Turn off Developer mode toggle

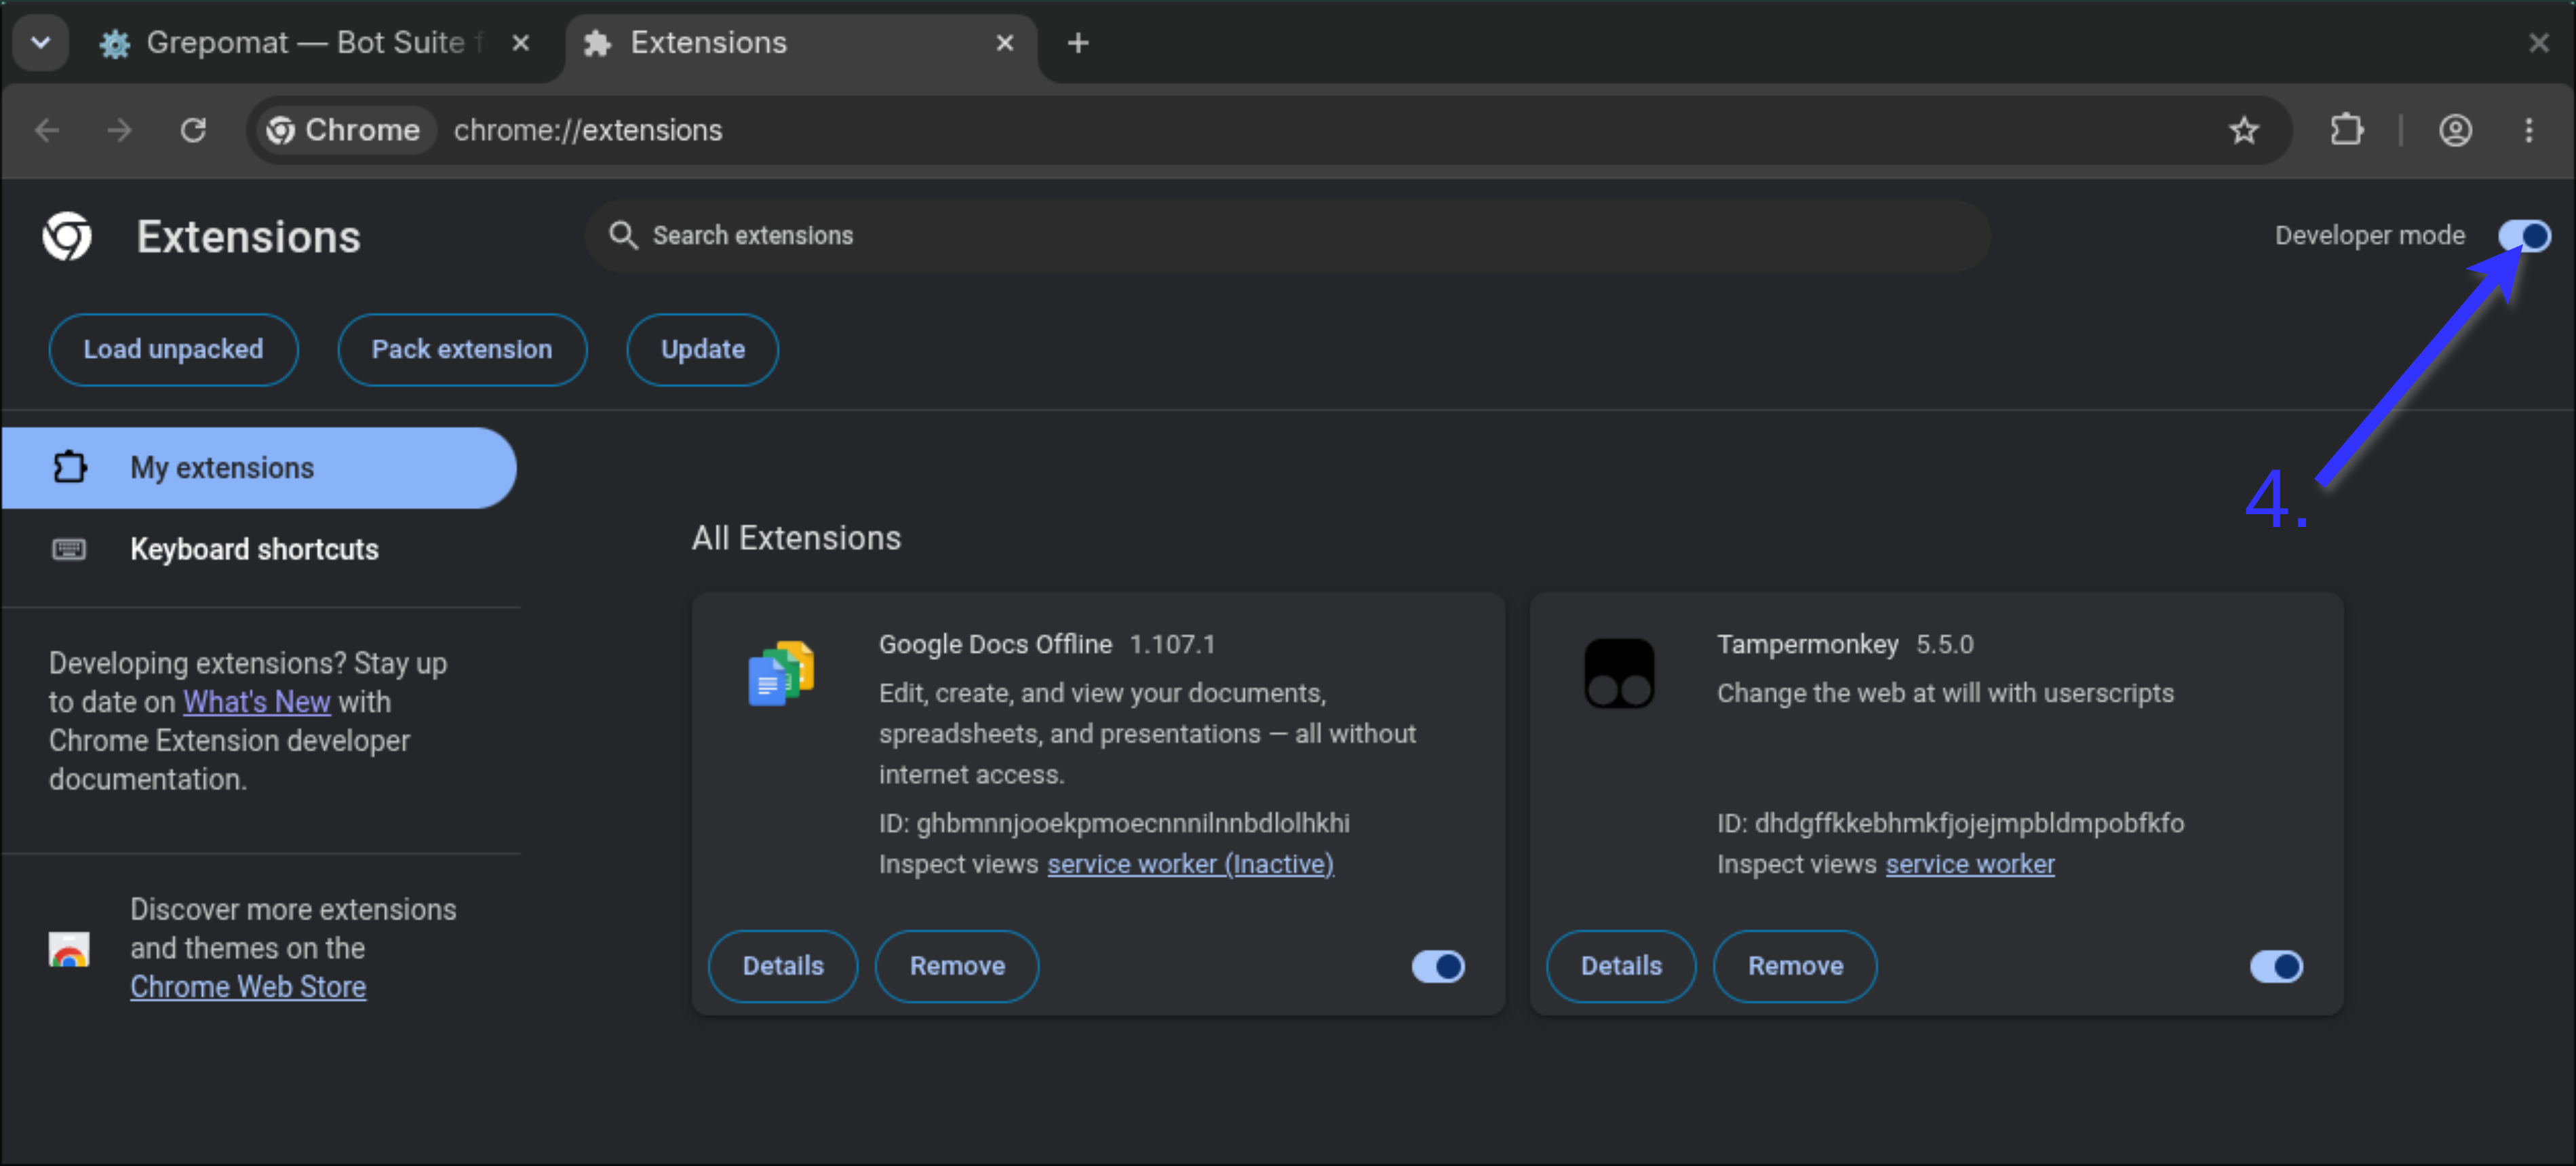(2524, 236)
